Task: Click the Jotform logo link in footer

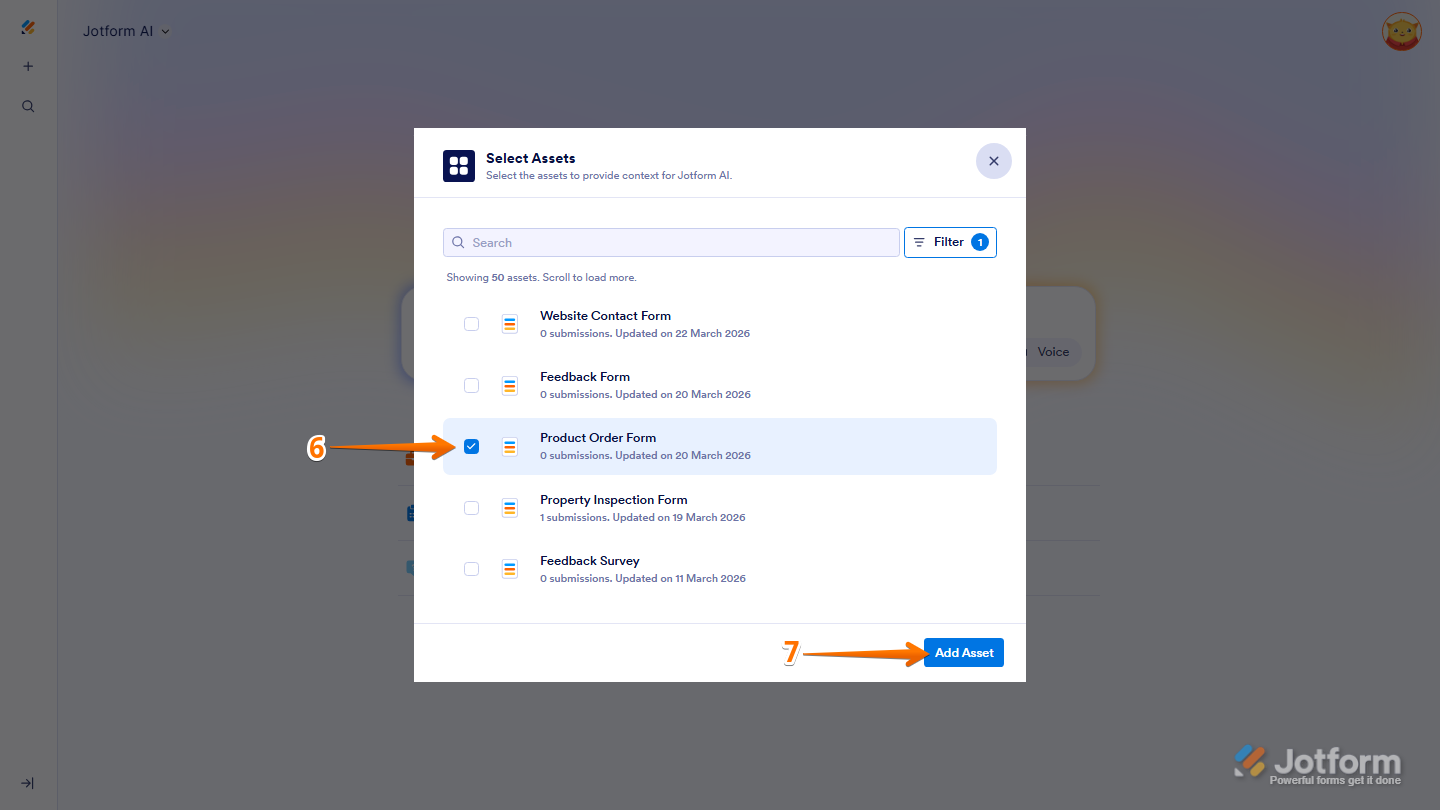Action: (1313, 760)
